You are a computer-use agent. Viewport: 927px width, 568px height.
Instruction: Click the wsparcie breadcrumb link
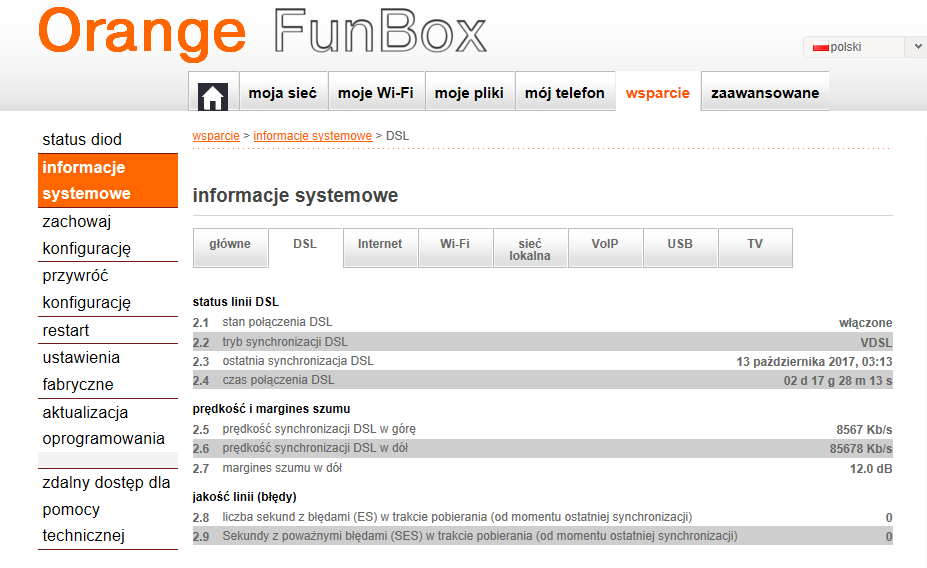(x=216, y=136)
